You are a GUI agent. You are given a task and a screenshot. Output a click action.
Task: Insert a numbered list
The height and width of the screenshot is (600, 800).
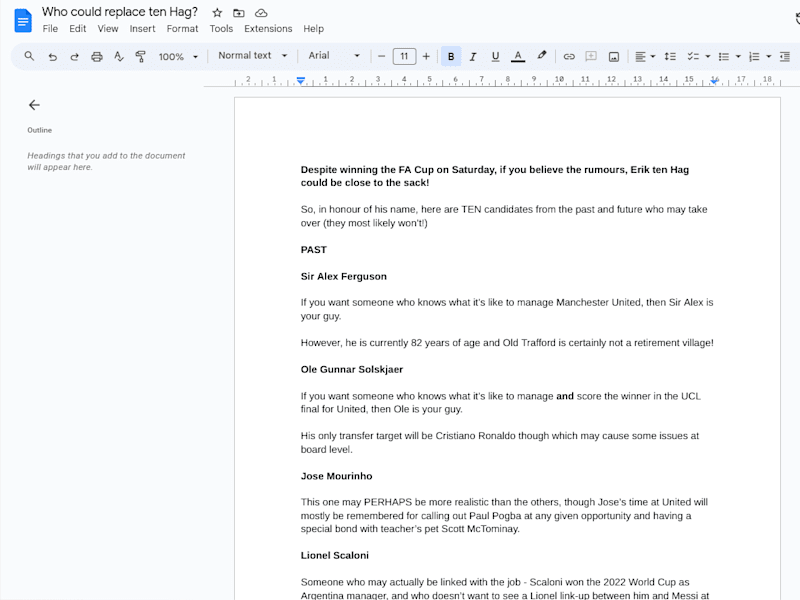754,57
